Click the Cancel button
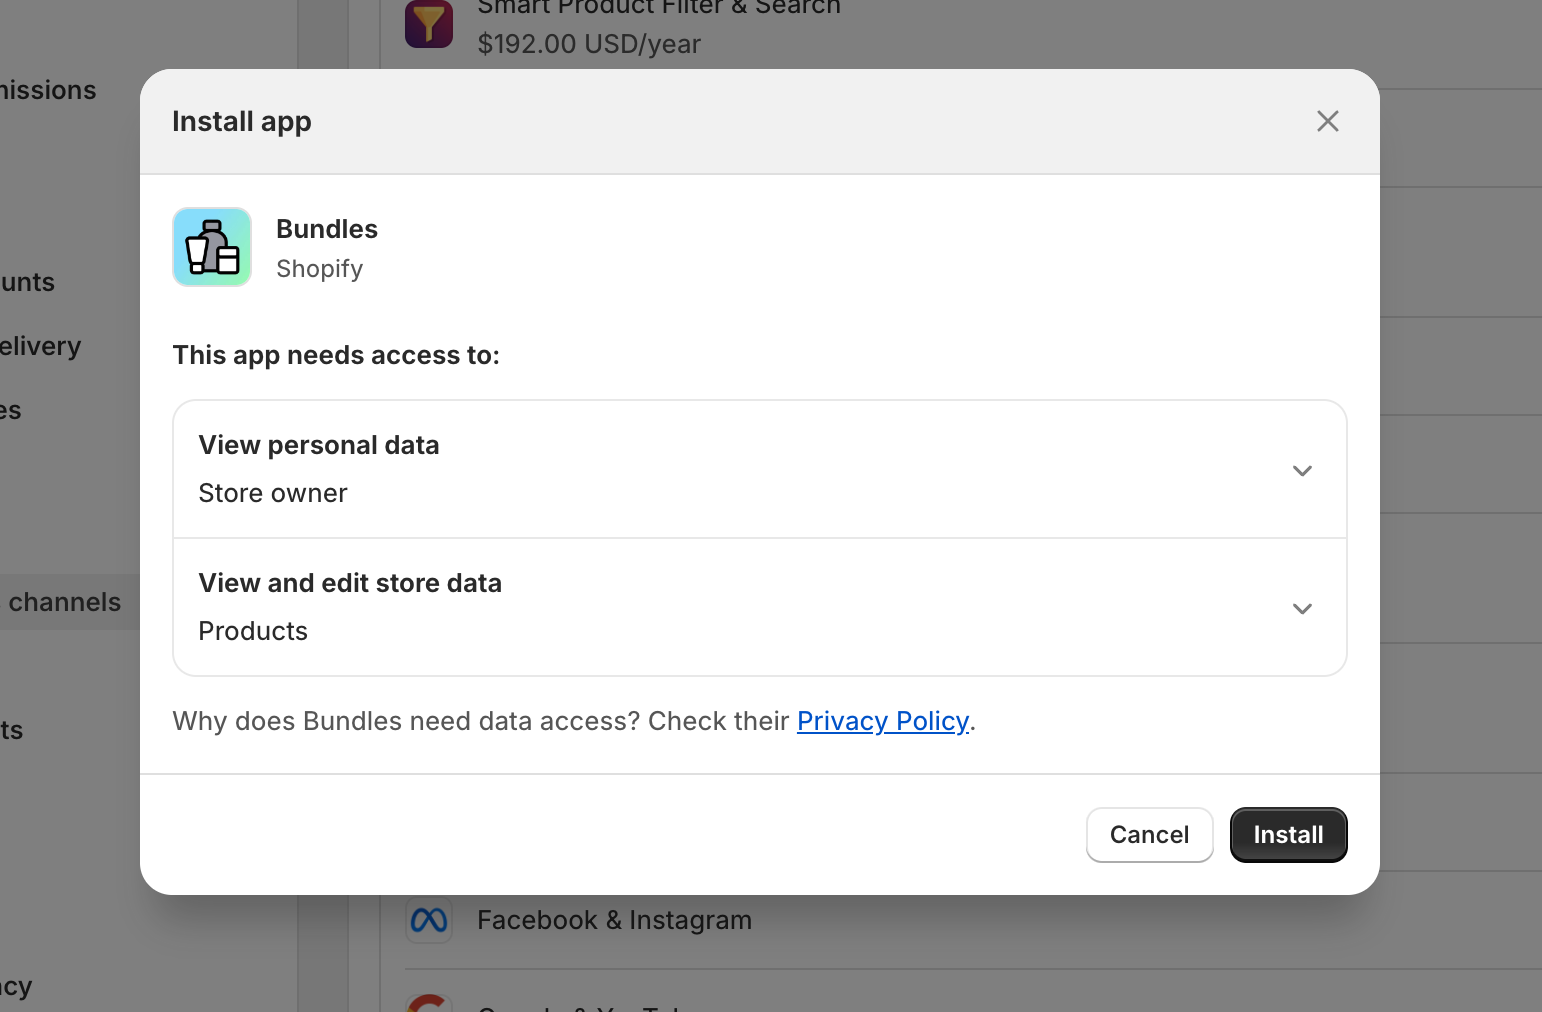Screen dimensions: 1542x1012 (x=1149, y=834)
